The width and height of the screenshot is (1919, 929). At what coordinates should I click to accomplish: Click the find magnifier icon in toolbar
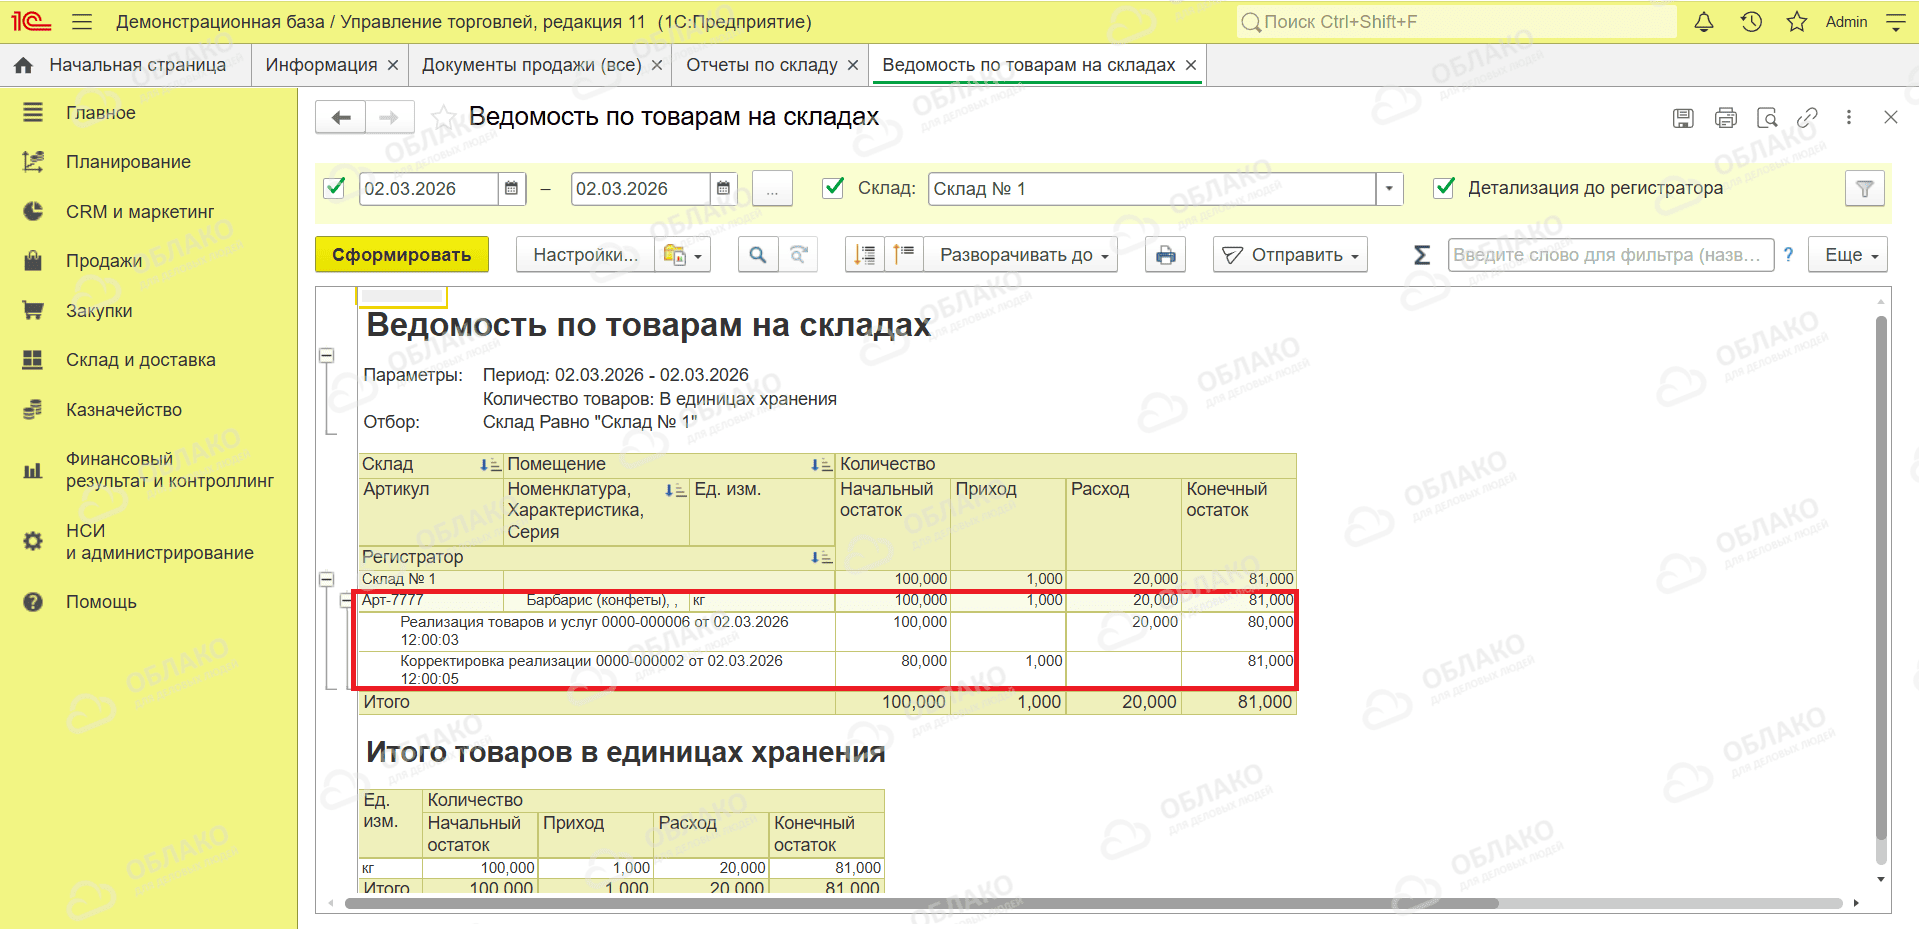pyautogui.click(x=758, y=255)
